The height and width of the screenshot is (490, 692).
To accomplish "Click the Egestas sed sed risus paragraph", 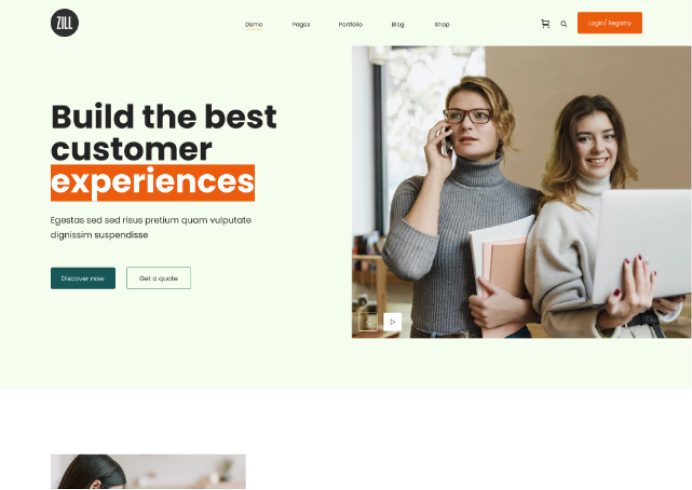I will (150, 227).
